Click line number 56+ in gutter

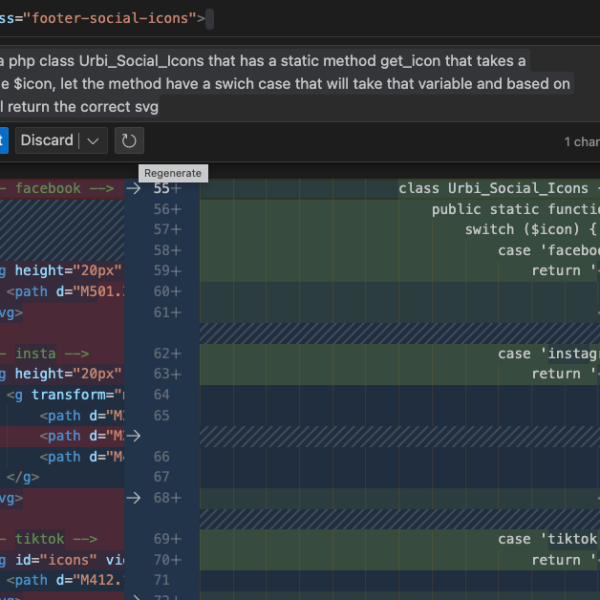167,209
